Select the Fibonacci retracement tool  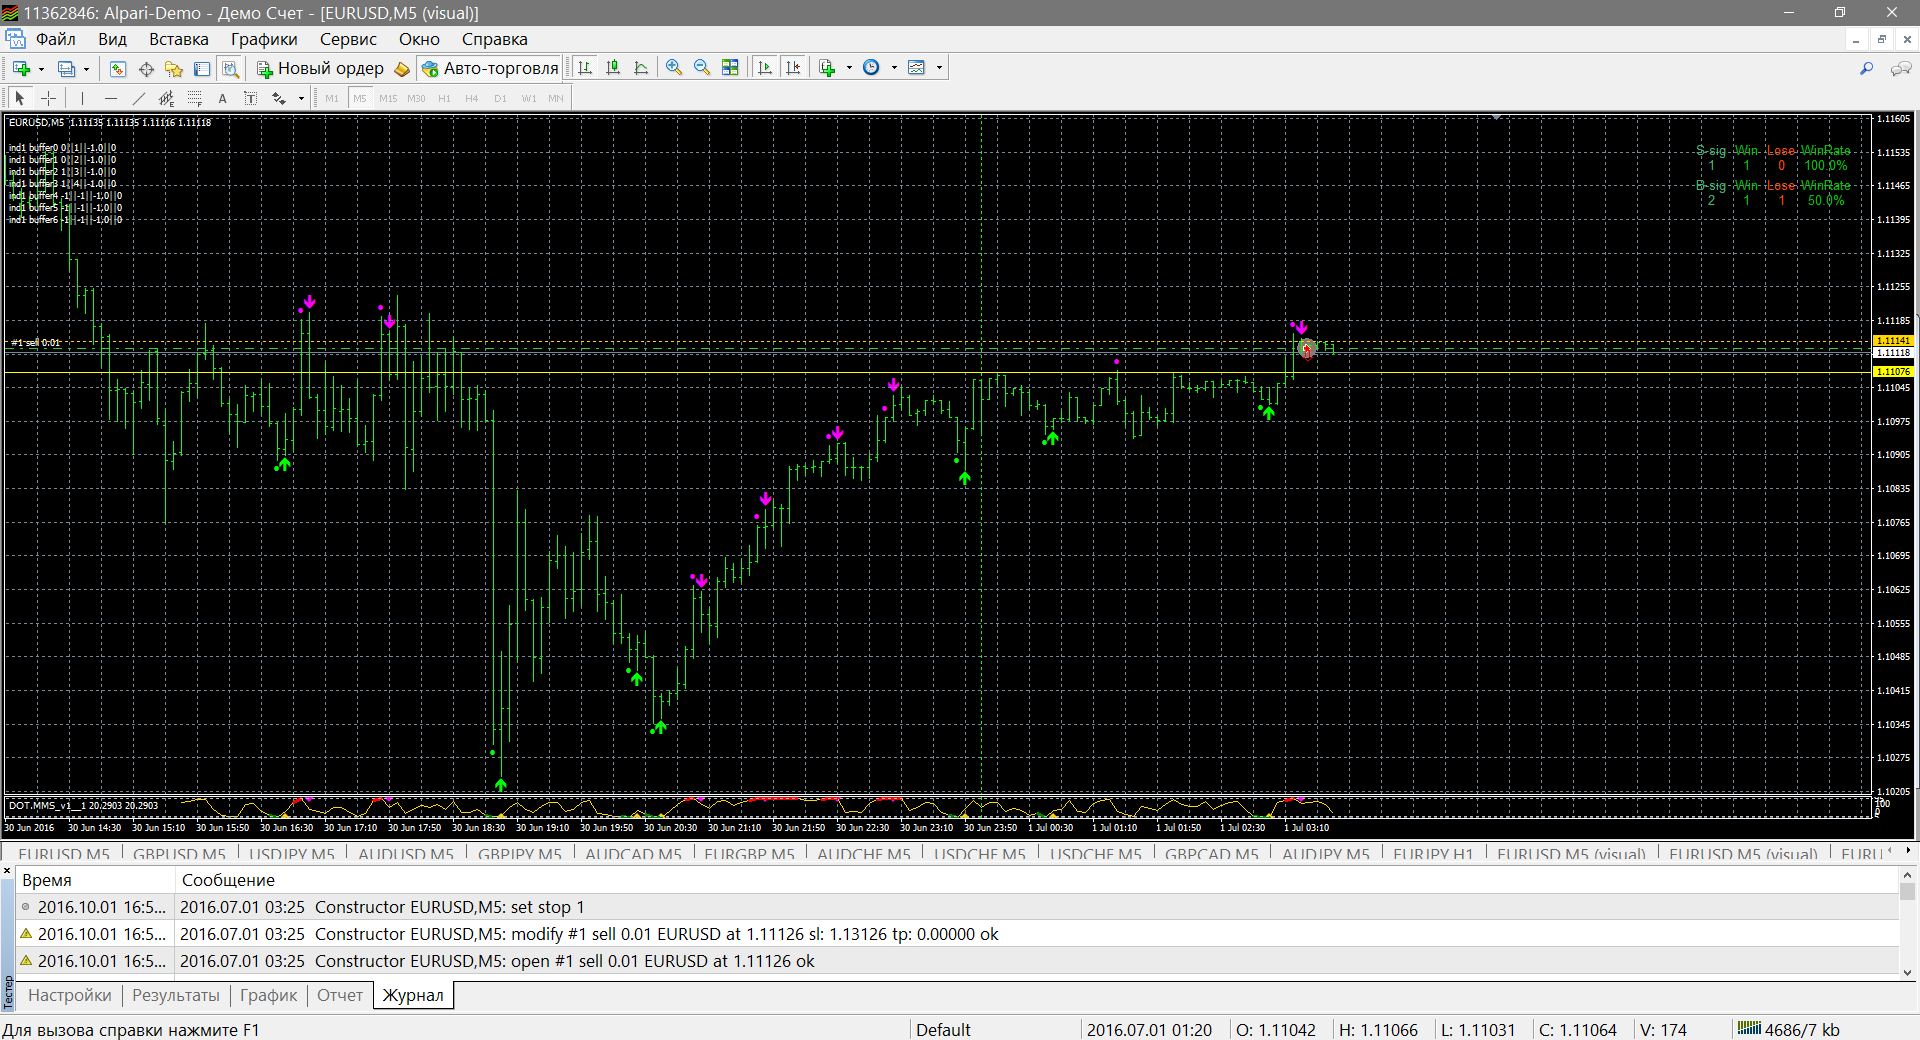coord(194,98)
